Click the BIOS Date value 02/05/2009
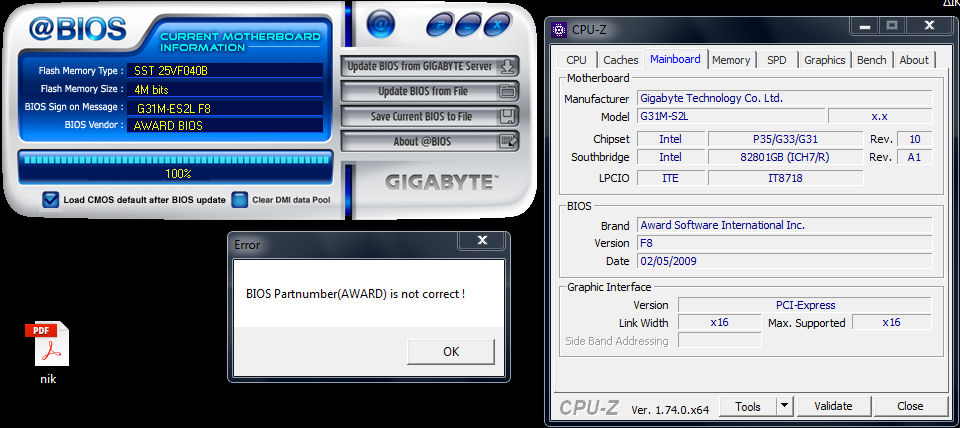The image size is (960, 428). pos(785,261)
